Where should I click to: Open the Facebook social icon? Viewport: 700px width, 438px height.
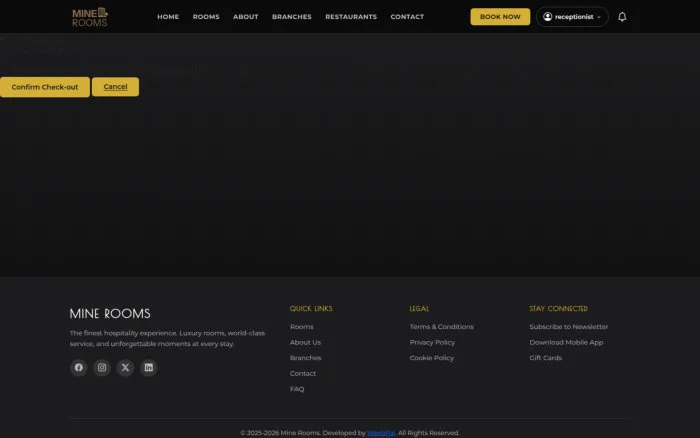pyautogui.click(x=79, y=367)
